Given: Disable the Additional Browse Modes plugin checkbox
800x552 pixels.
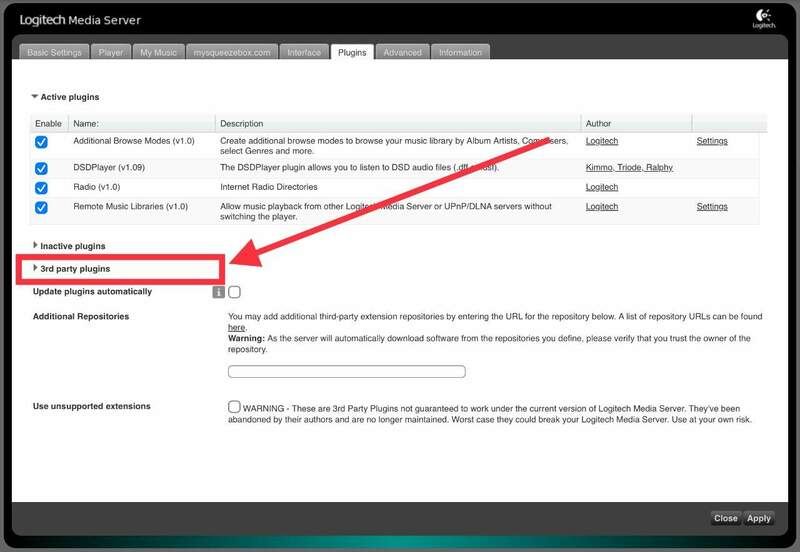Looking at the screenshot, I should tap(41, 142).
